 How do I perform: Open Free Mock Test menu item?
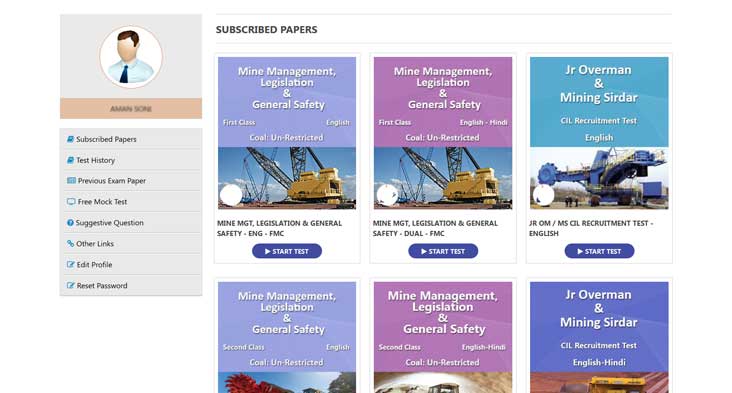[131, 202]
